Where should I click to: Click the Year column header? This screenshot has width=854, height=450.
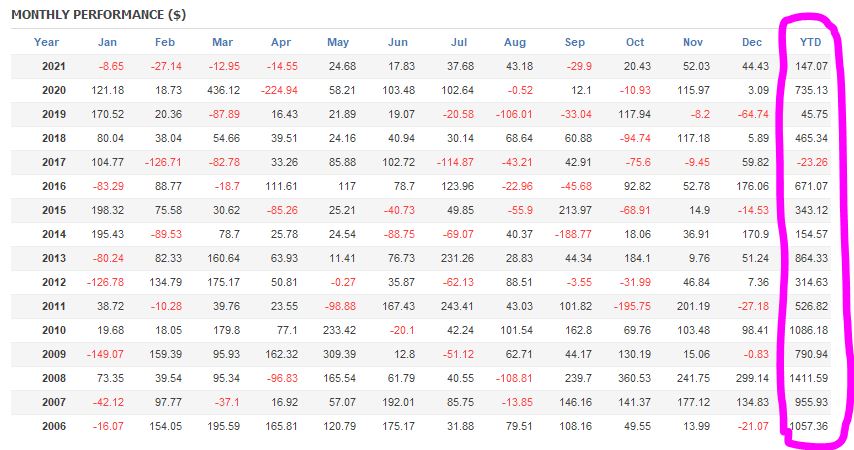(47, 42)
